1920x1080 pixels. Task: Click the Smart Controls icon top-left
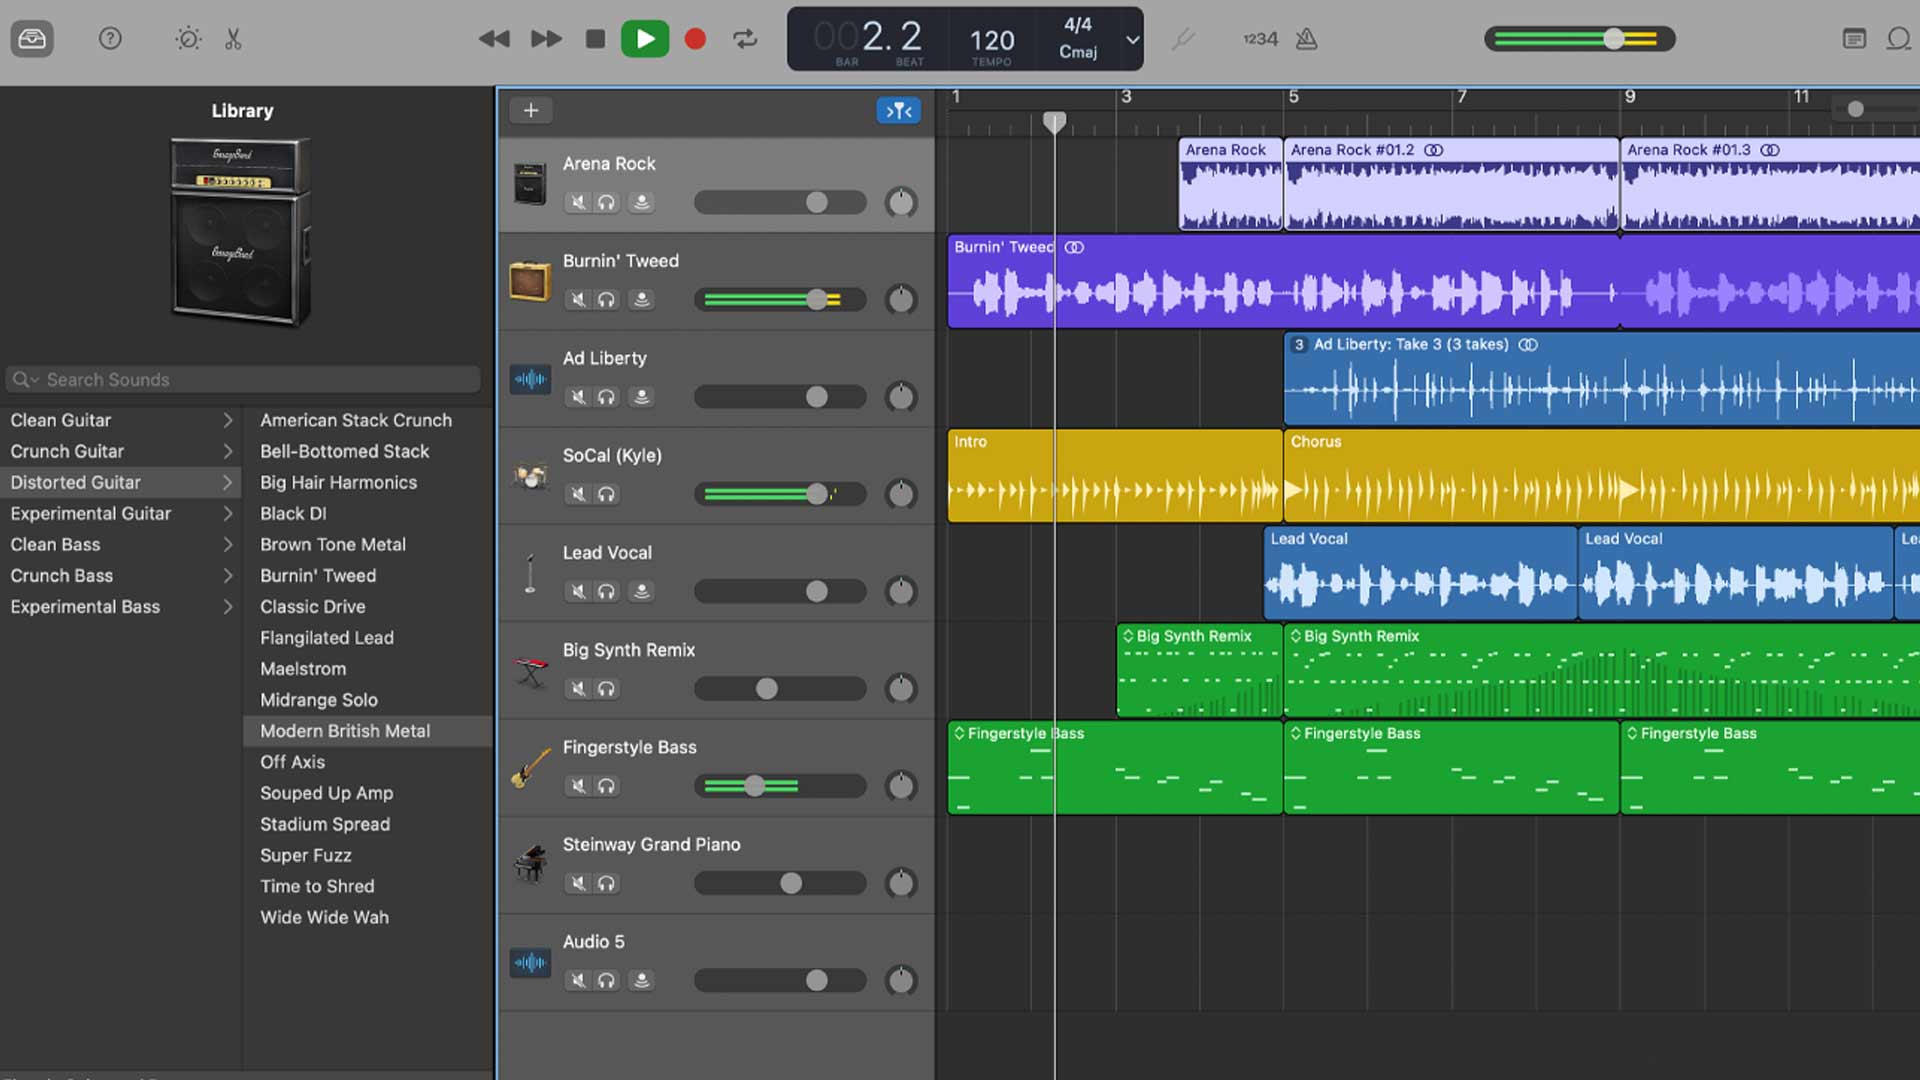click(185, 37)
